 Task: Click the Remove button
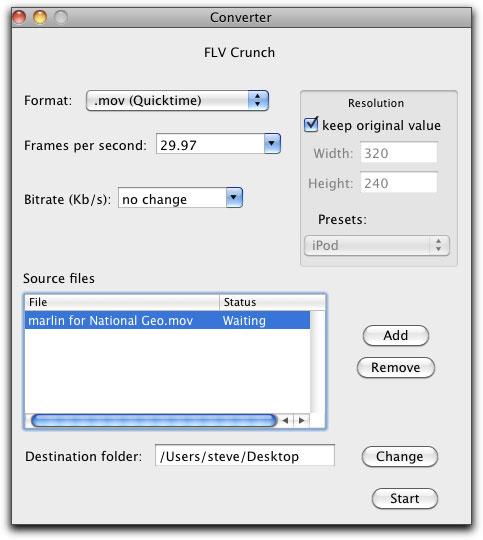tap(396, 367)
